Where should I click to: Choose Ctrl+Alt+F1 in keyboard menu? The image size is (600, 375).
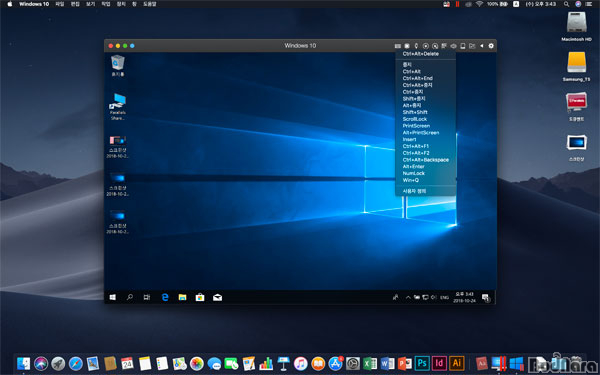tap(416, 146)
